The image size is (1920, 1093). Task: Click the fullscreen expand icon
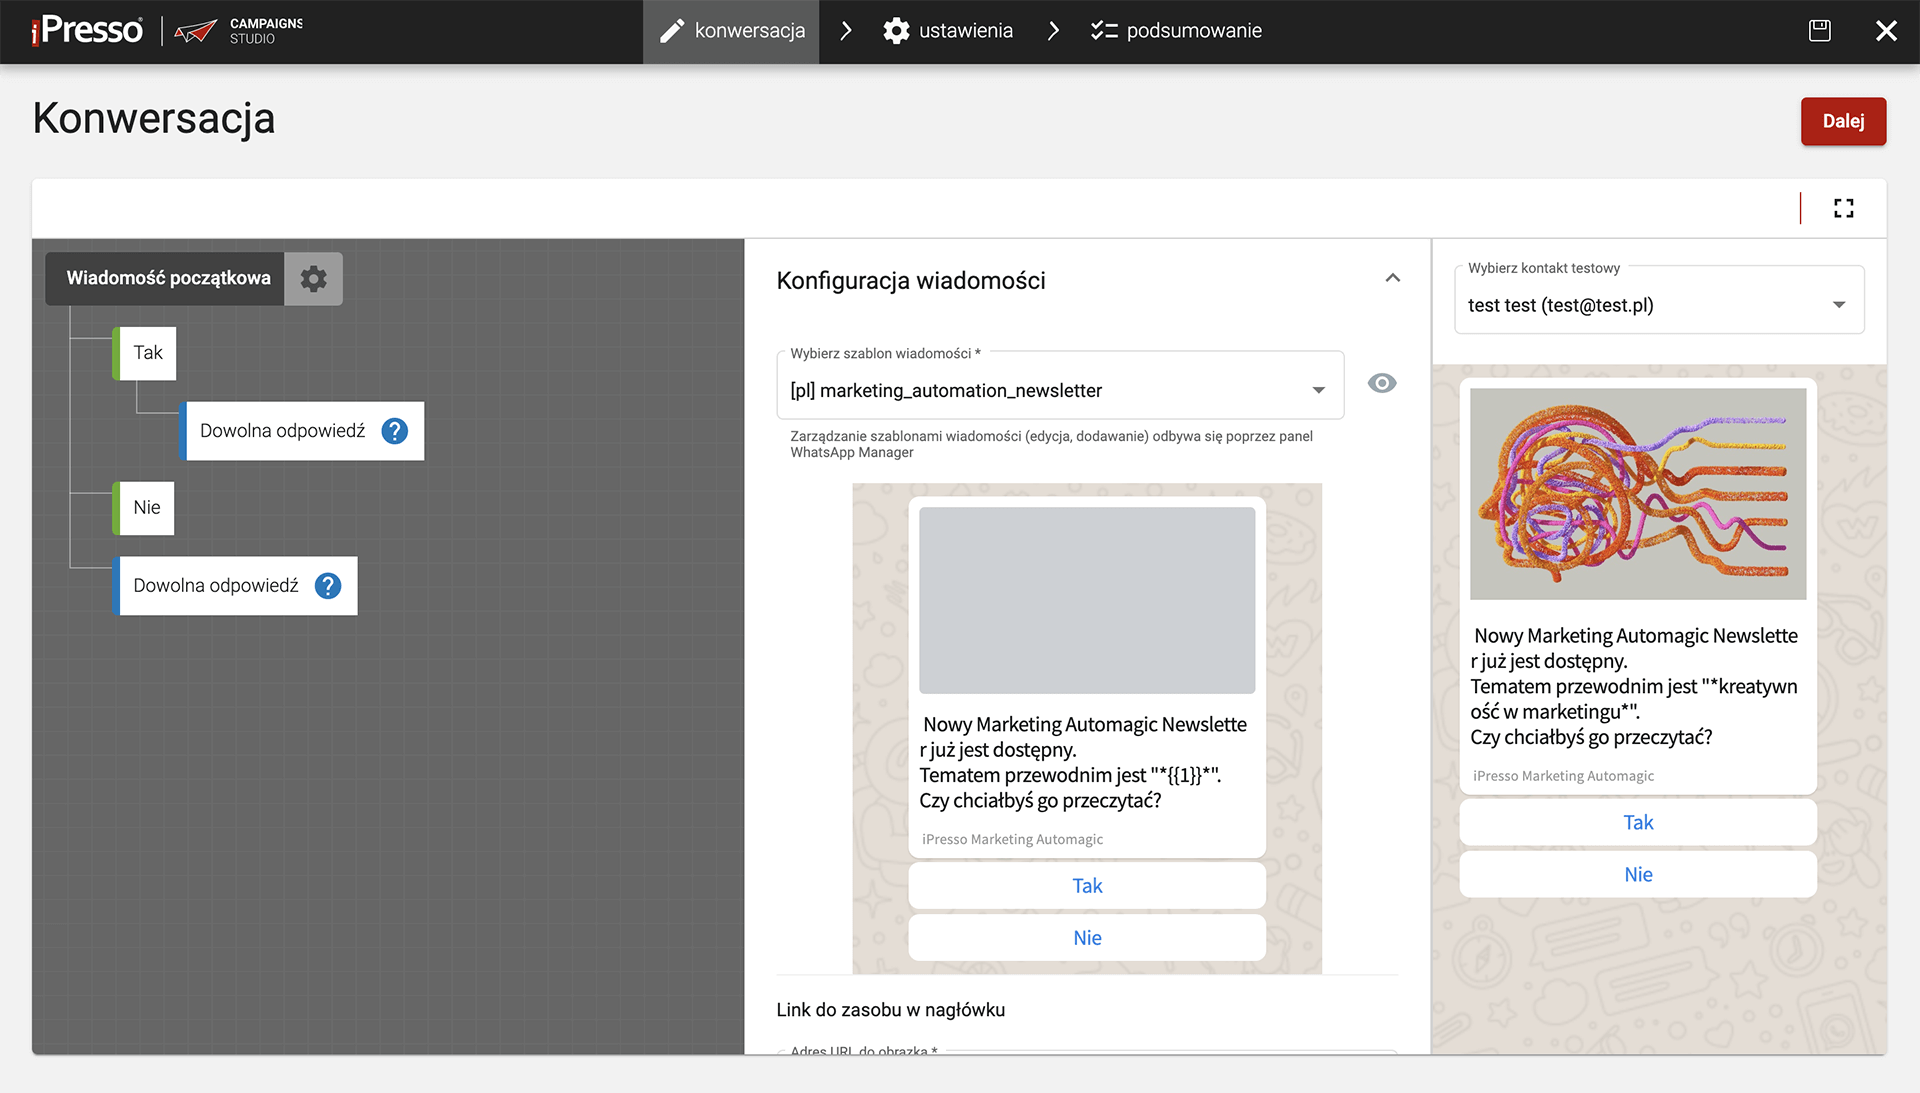tap(1843, 208)
